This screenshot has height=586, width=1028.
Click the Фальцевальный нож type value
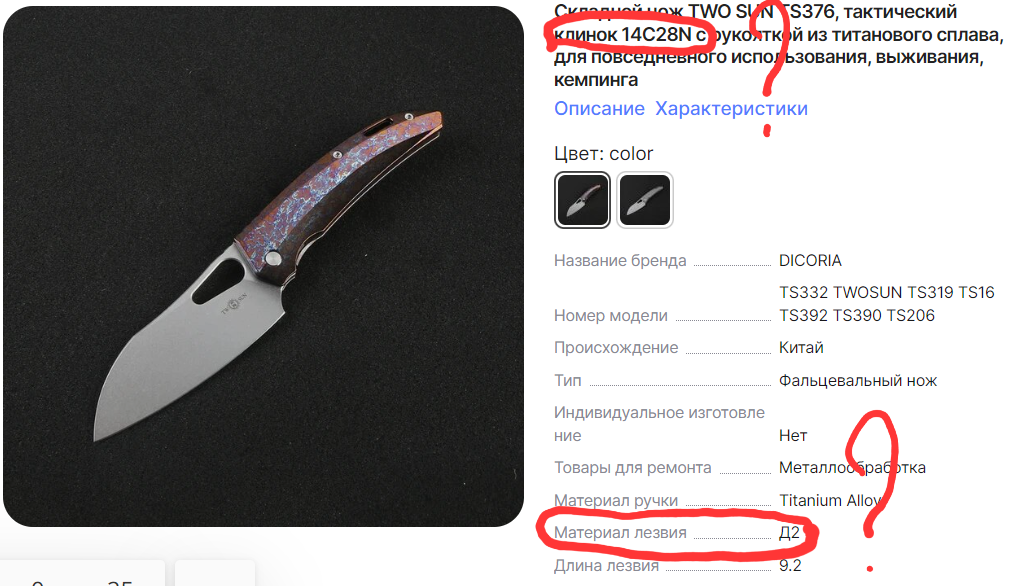pyautogui.click(x=858, y=381)
